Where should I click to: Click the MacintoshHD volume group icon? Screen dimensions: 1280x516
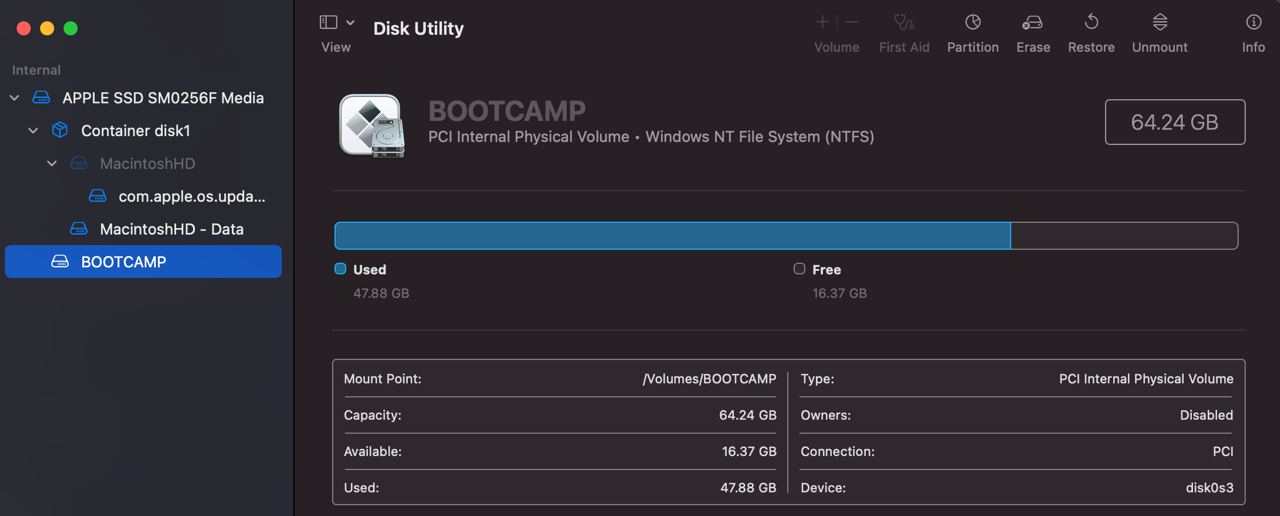79,164
